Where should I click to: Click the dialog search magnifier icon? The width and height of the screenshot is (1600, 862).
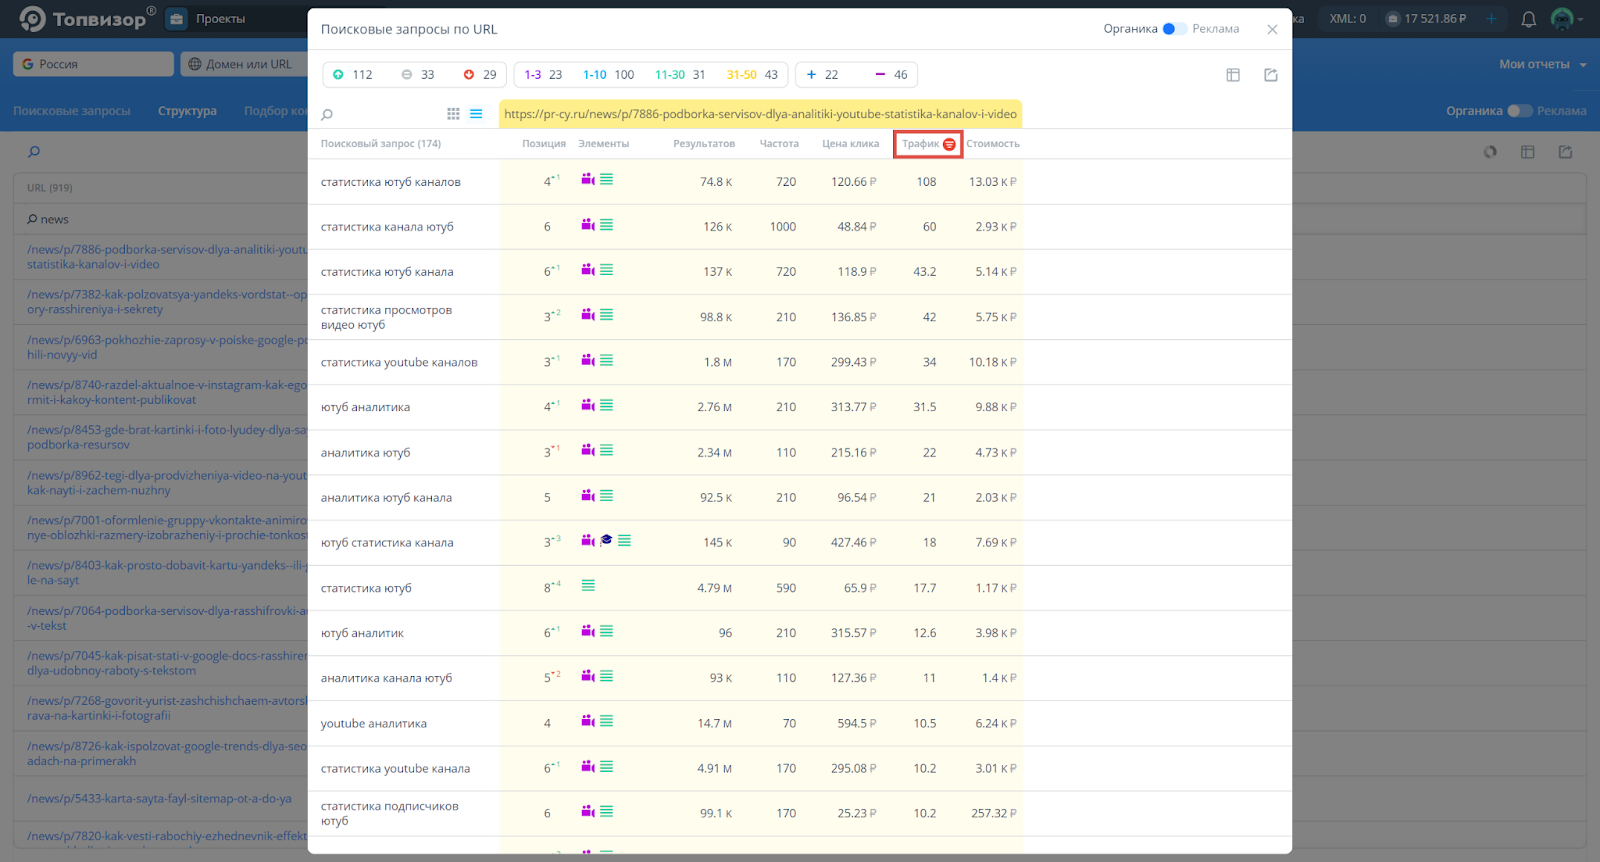[x=327, y=114]
